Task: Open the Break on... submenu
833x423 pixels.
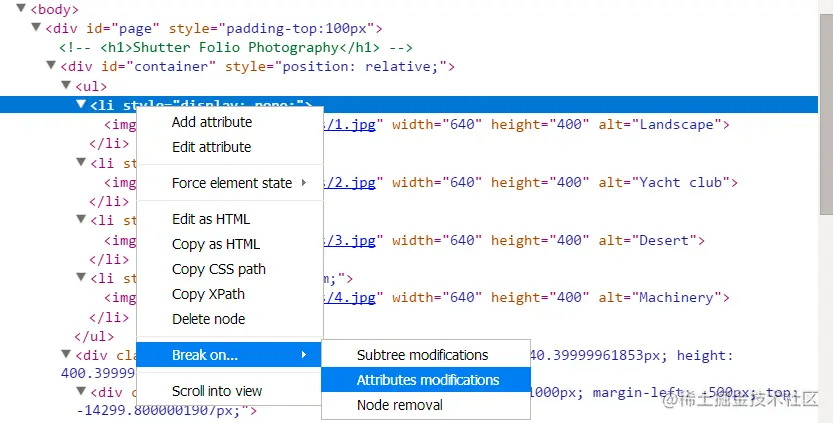Action: pos(229,355)
